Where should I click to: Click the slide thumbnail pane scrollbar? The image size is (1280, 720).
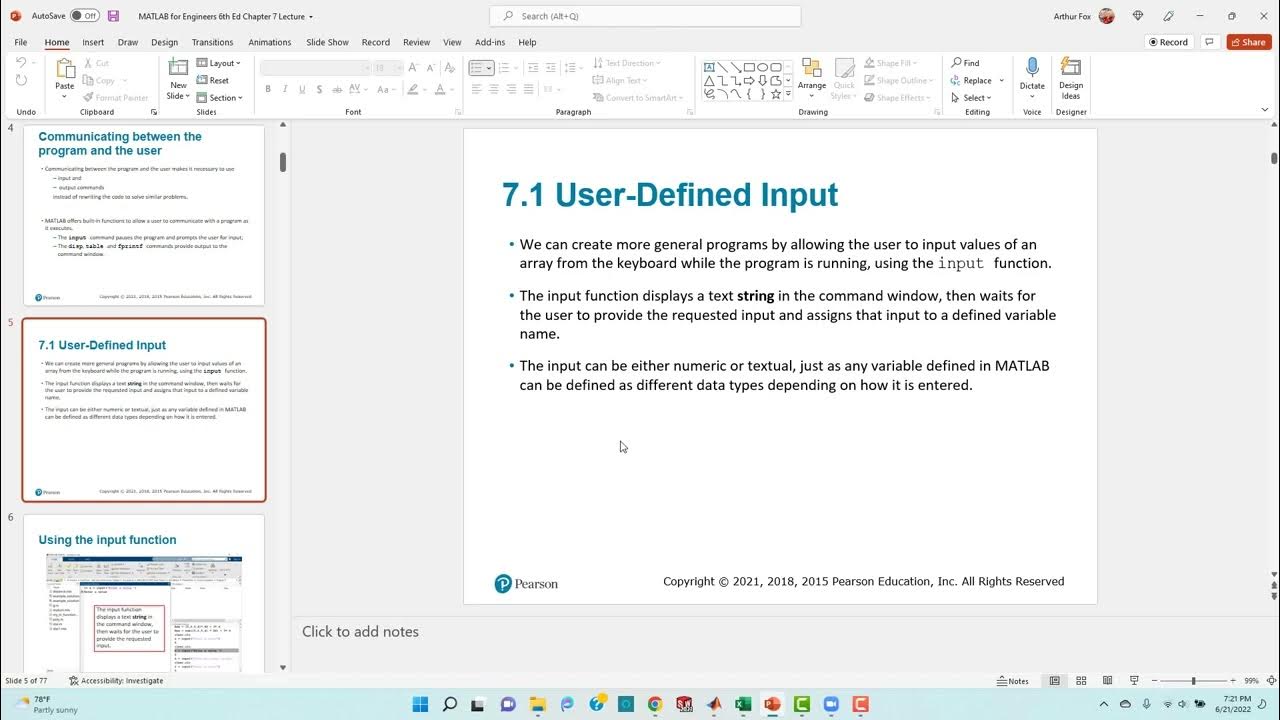coord(283,162)
